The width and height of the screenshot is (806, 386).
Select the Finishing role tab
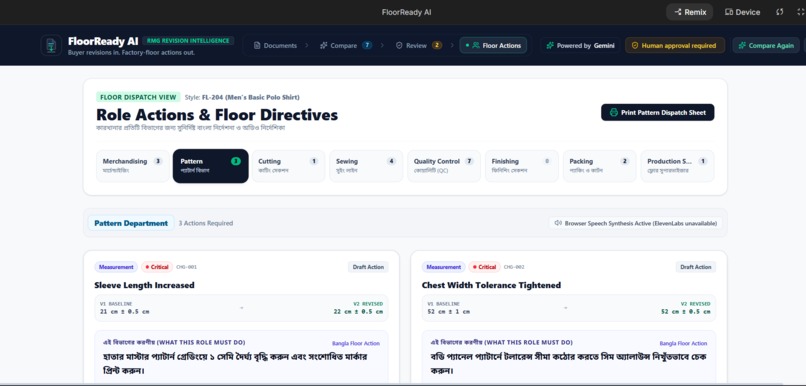pos(522,166)
